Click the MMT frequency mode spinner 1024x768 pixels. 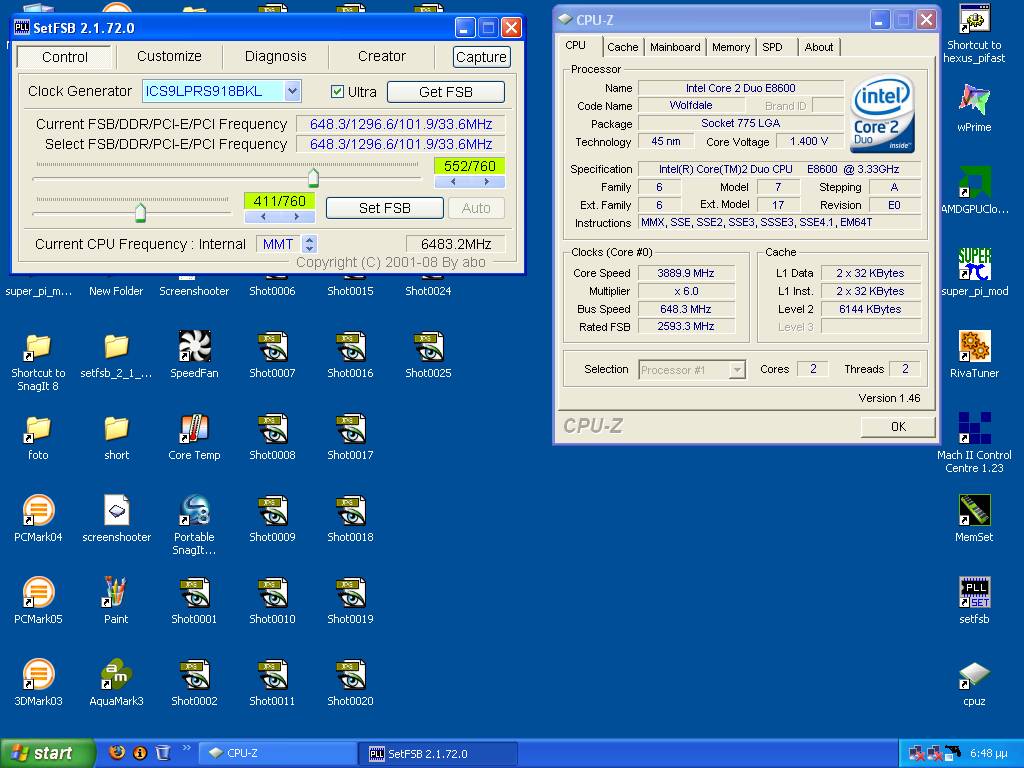310,244
